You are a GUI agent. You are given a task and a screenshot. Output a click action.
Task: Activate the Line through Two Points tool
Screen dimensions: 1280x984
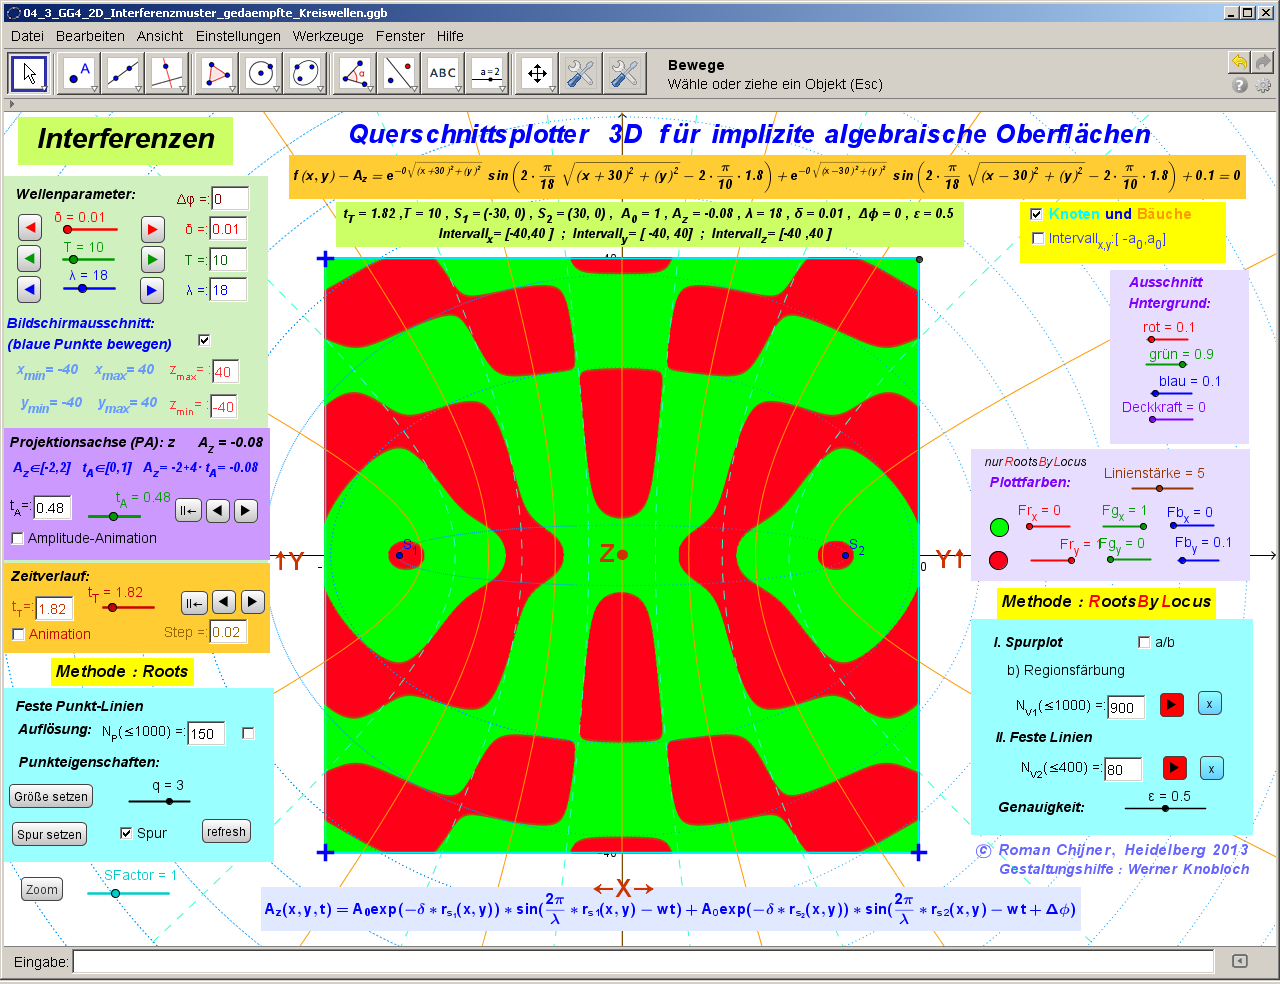click(122, 73)
